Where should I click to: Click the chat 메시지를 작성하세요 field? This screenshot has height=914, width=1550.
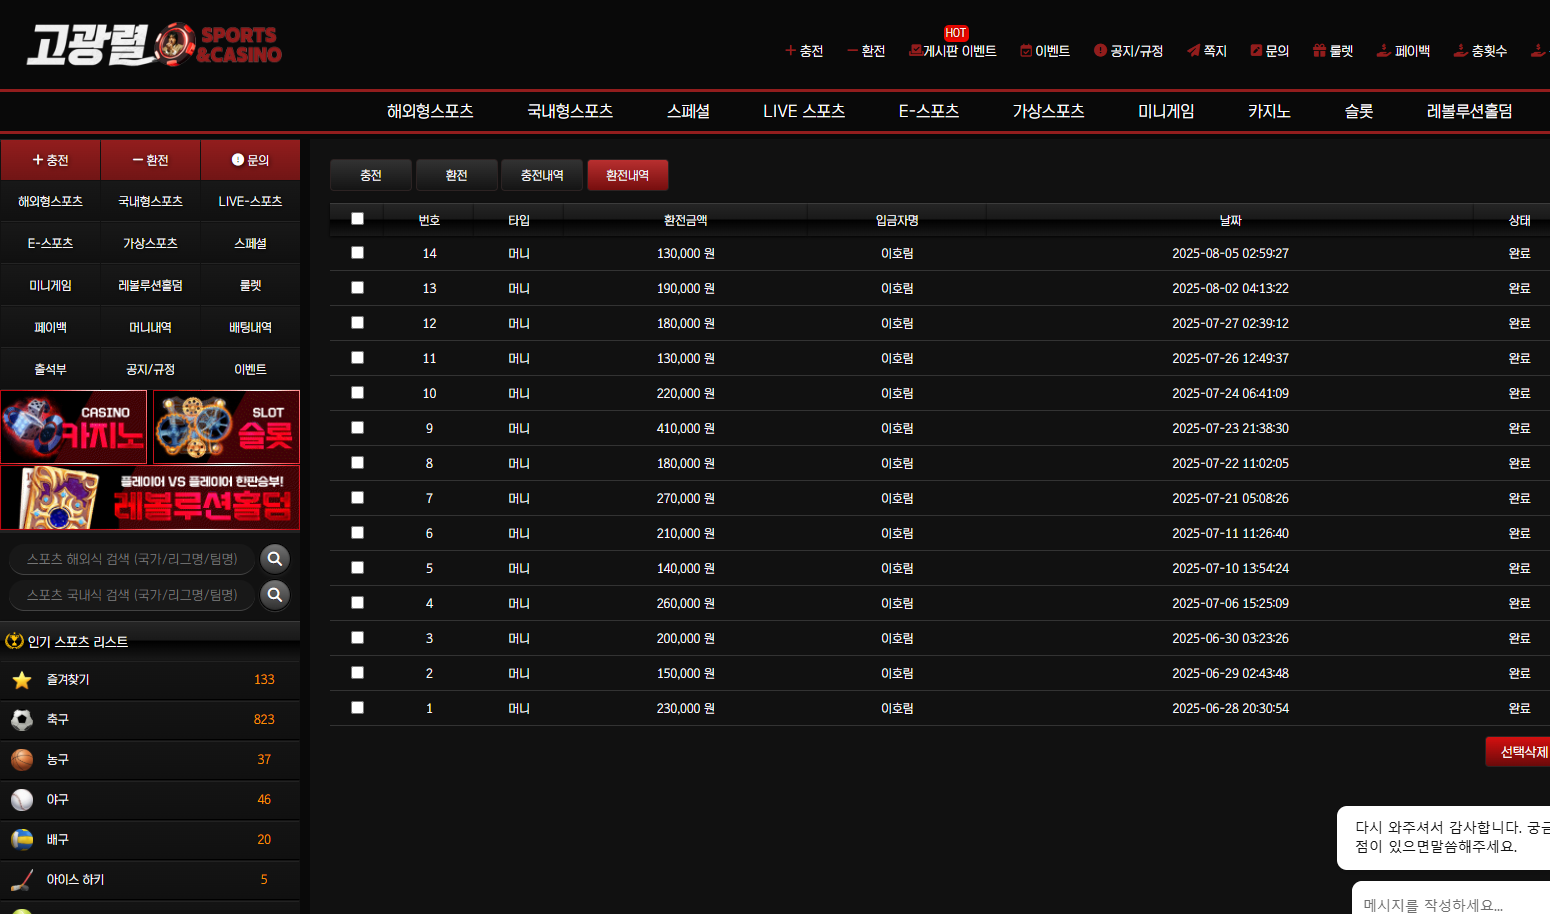click(1450, 904)
